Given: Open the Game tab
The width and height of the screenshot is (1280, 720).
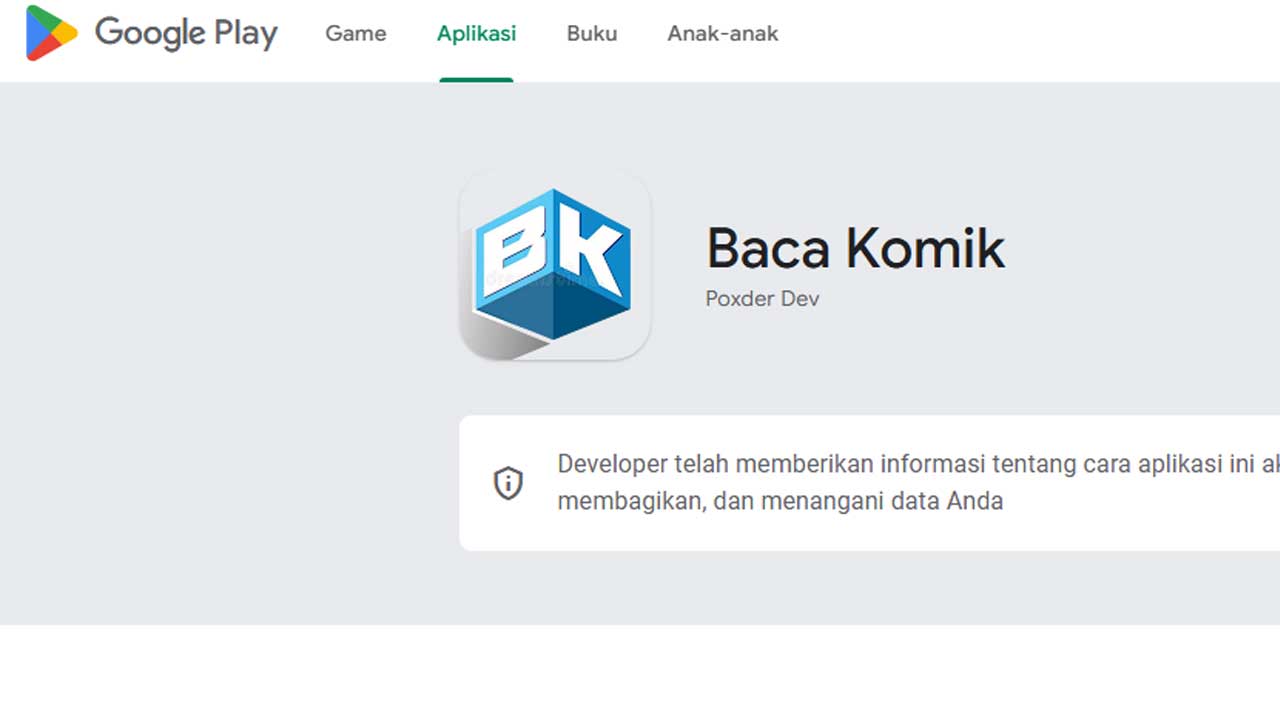Looking at the screenshot, I should pyautogui.click(x=356, y=33).
